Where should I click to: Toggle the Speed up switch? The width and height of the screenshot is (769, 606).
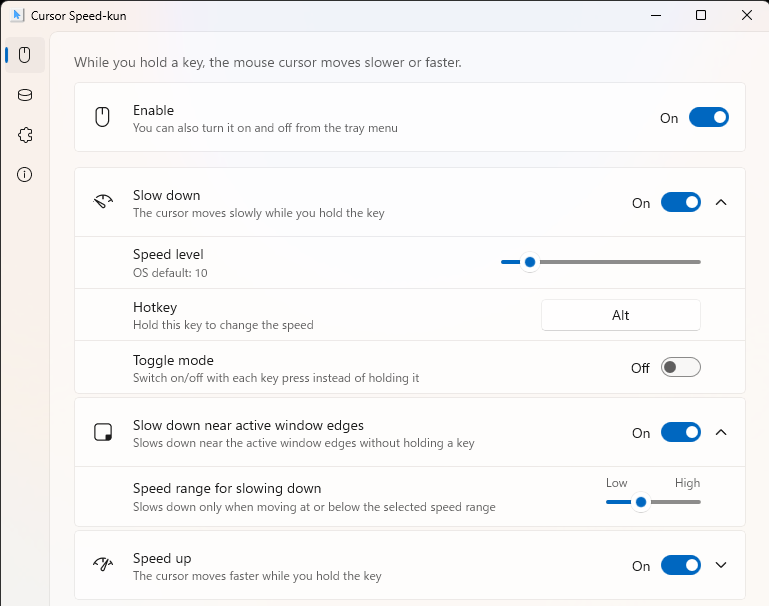(x=681, y=565)
